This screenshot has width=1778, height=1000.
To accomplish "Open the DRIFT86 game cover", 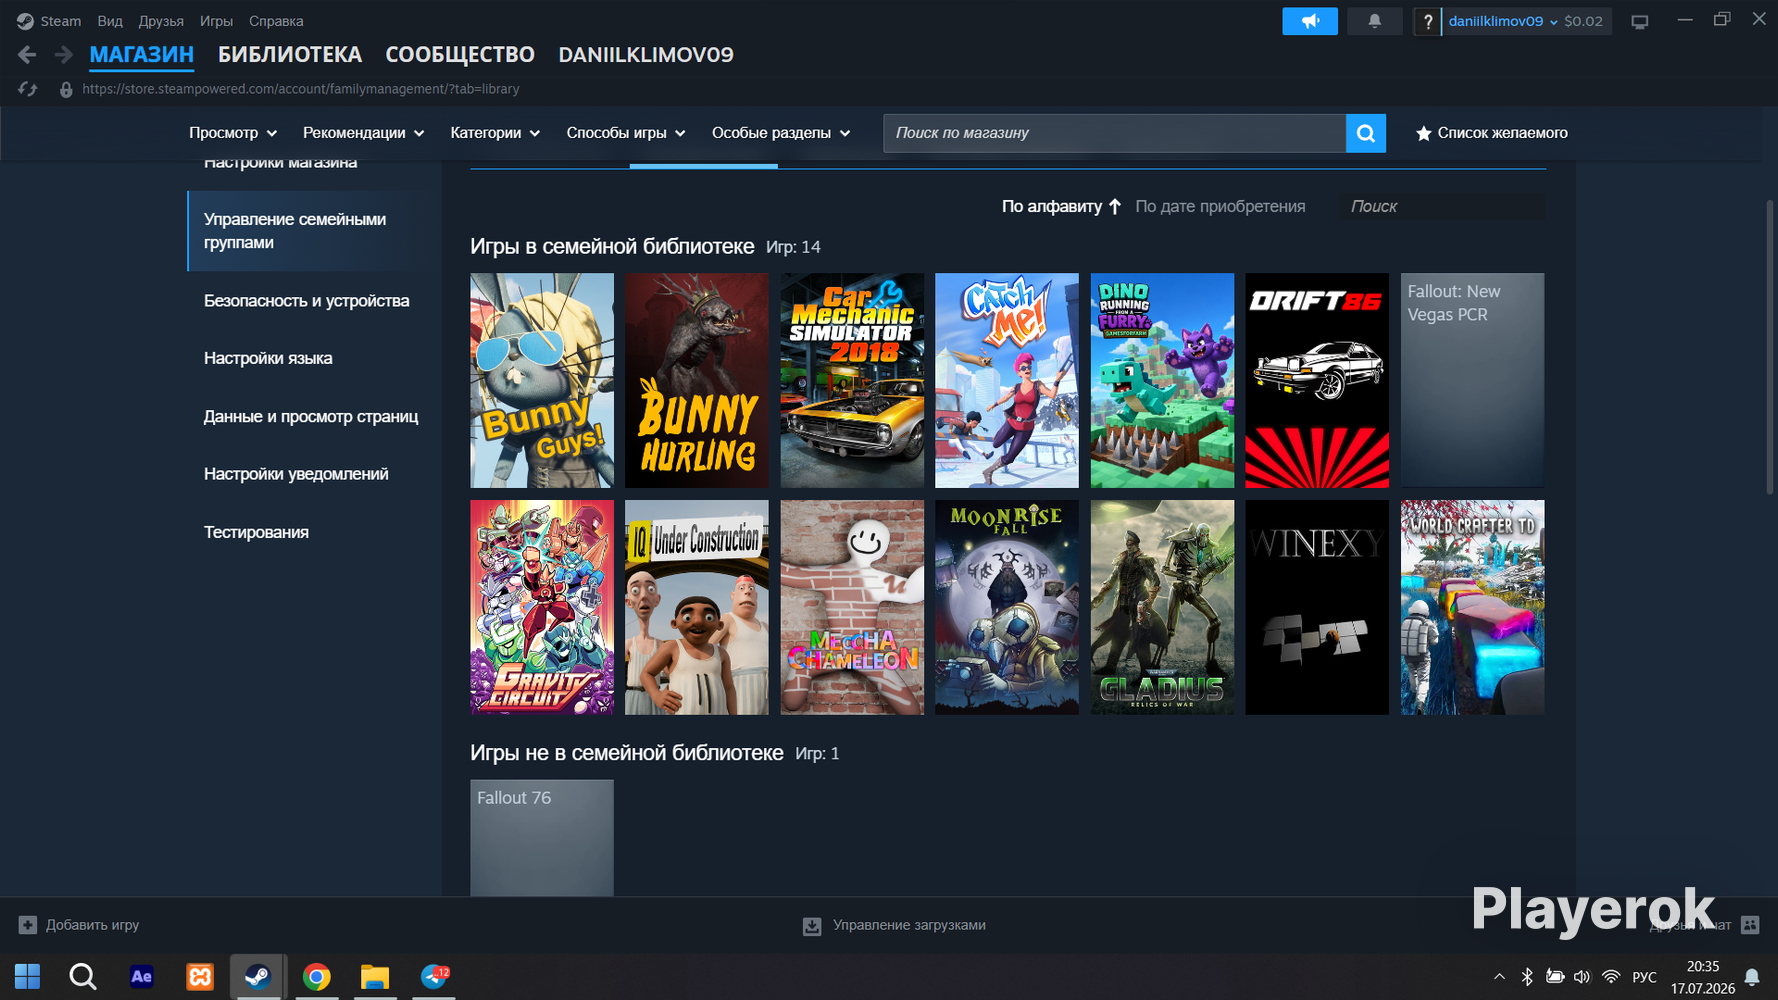I will click(x=1317, y=381).
